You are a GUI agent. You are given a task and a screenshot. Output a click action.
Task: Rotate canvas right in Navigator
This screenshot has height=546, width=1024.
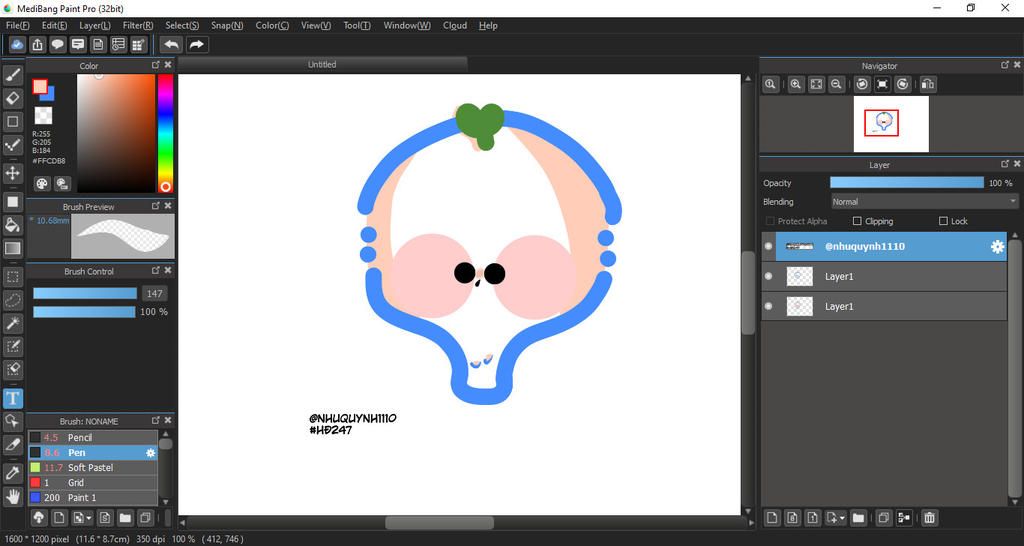click(903, 84)
